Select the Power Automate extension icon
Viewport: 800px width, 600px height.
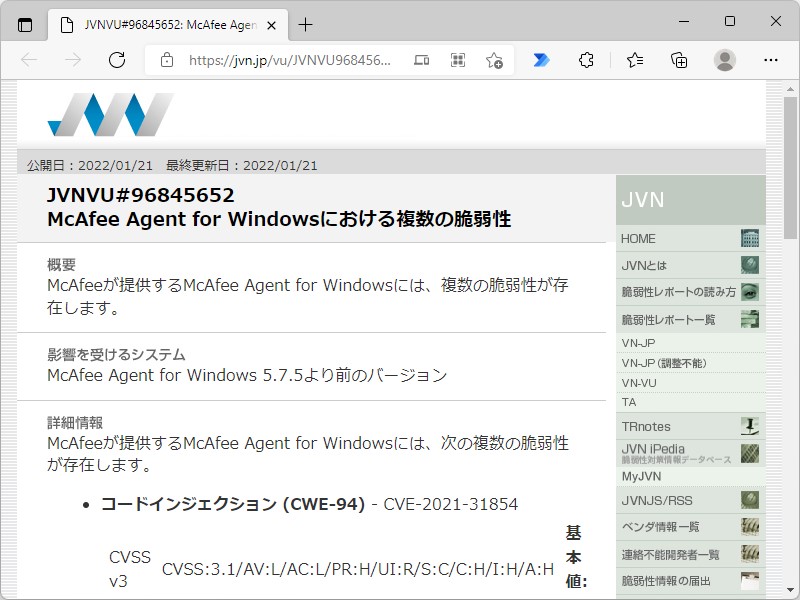540,60
